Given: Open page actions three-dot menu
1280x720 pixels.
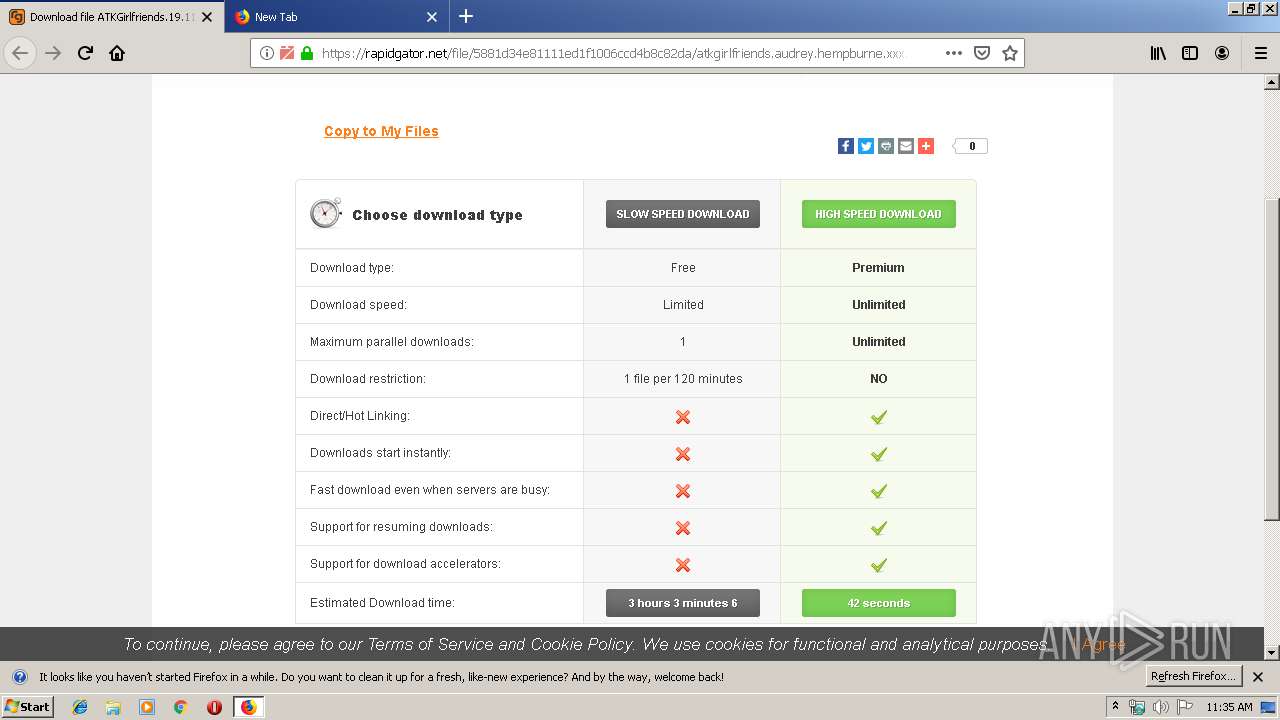Looking at the screenshot, I should pyautogui.click(x=953, y=53).
